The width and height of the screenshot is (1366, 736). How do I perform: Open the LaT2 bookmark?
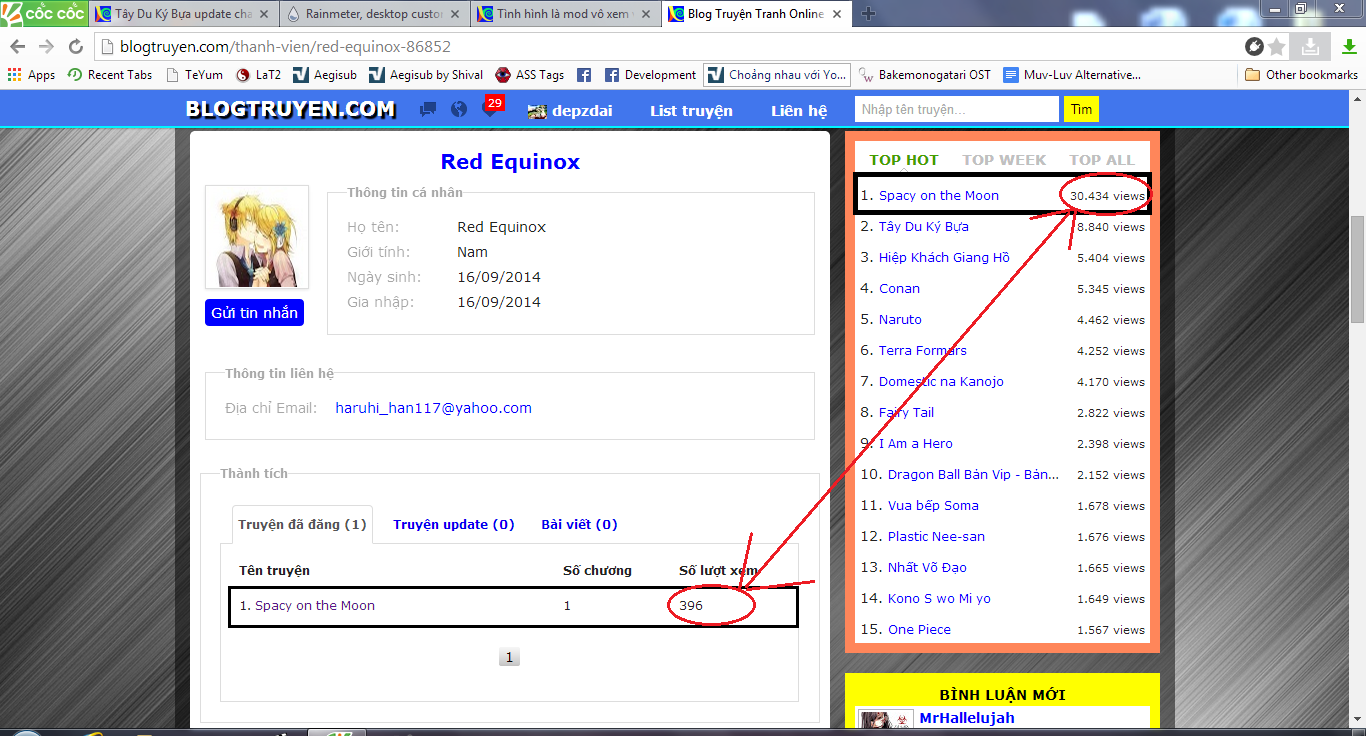pos(259,75)
